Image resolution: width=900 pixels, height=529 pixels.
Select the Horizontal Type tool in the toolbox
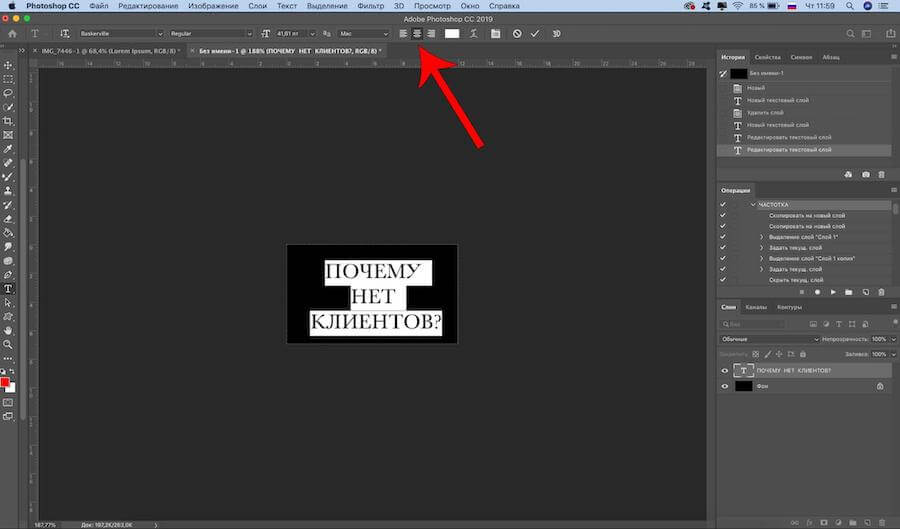tap(8, 288)
